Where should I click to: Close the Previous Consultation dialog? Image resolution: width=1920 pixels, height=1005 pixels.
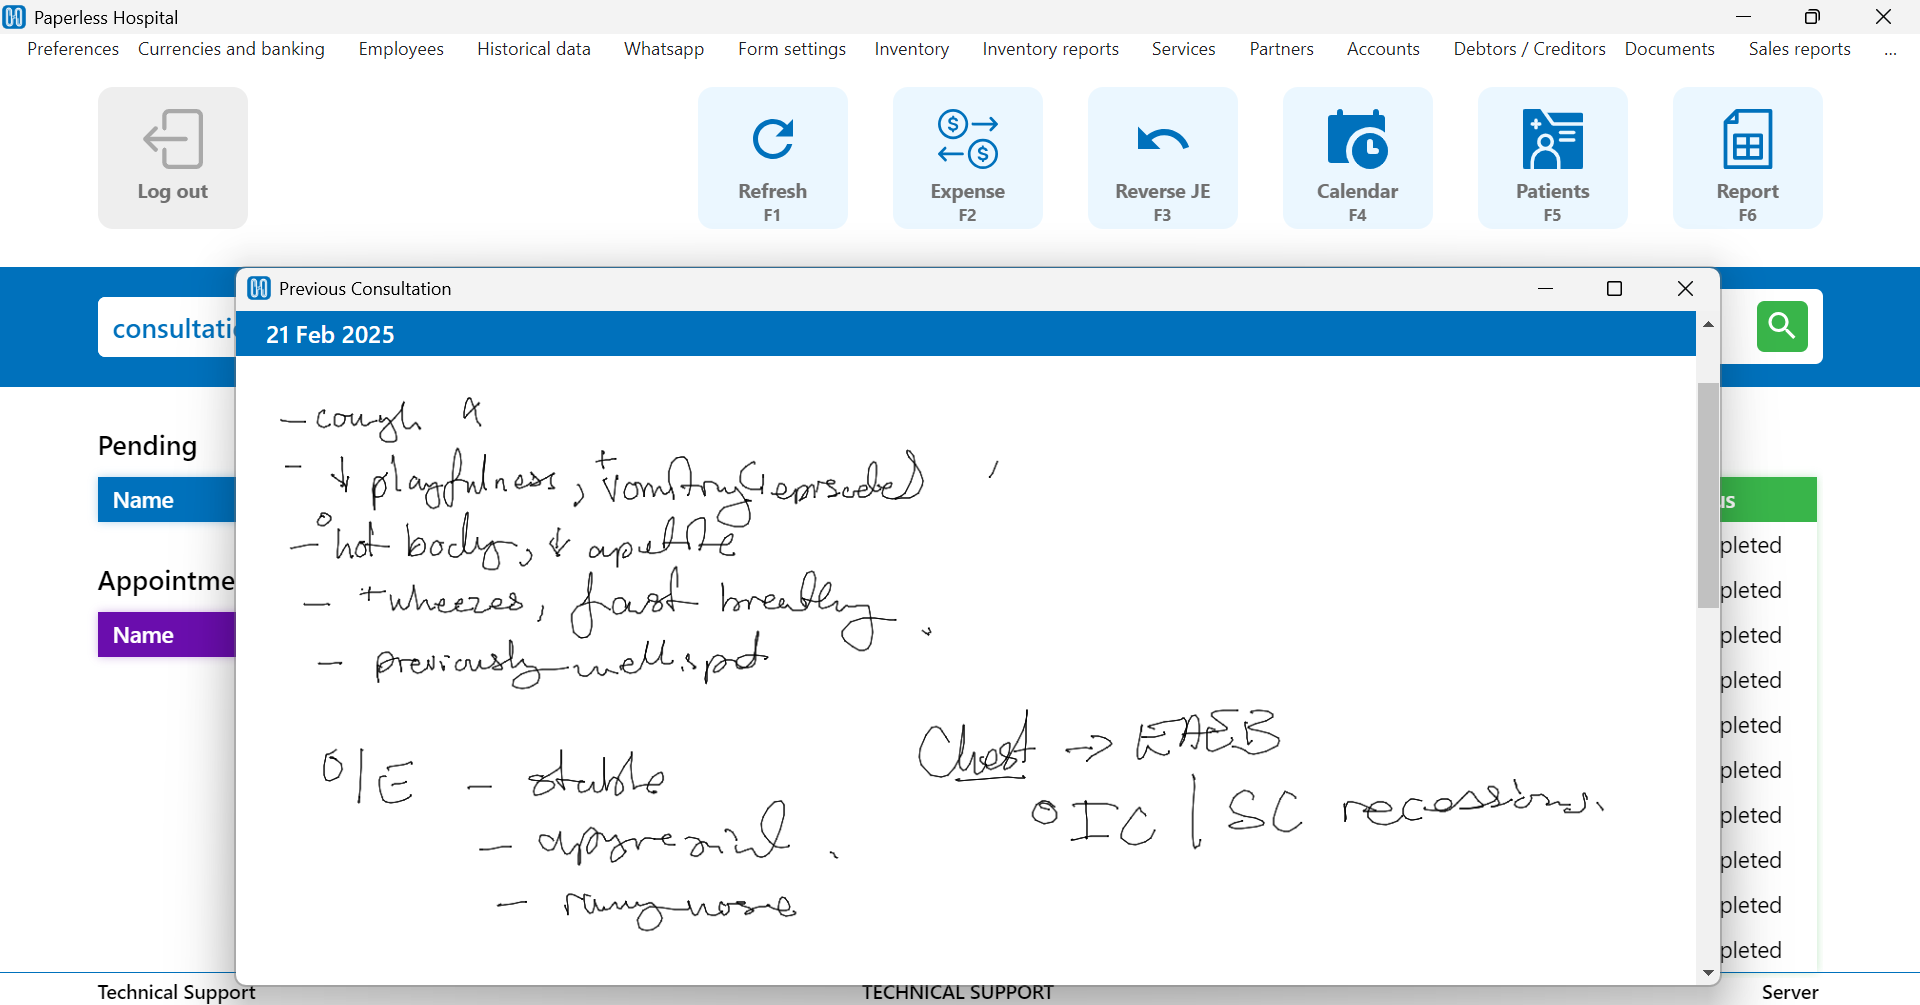pos(1685,289)
